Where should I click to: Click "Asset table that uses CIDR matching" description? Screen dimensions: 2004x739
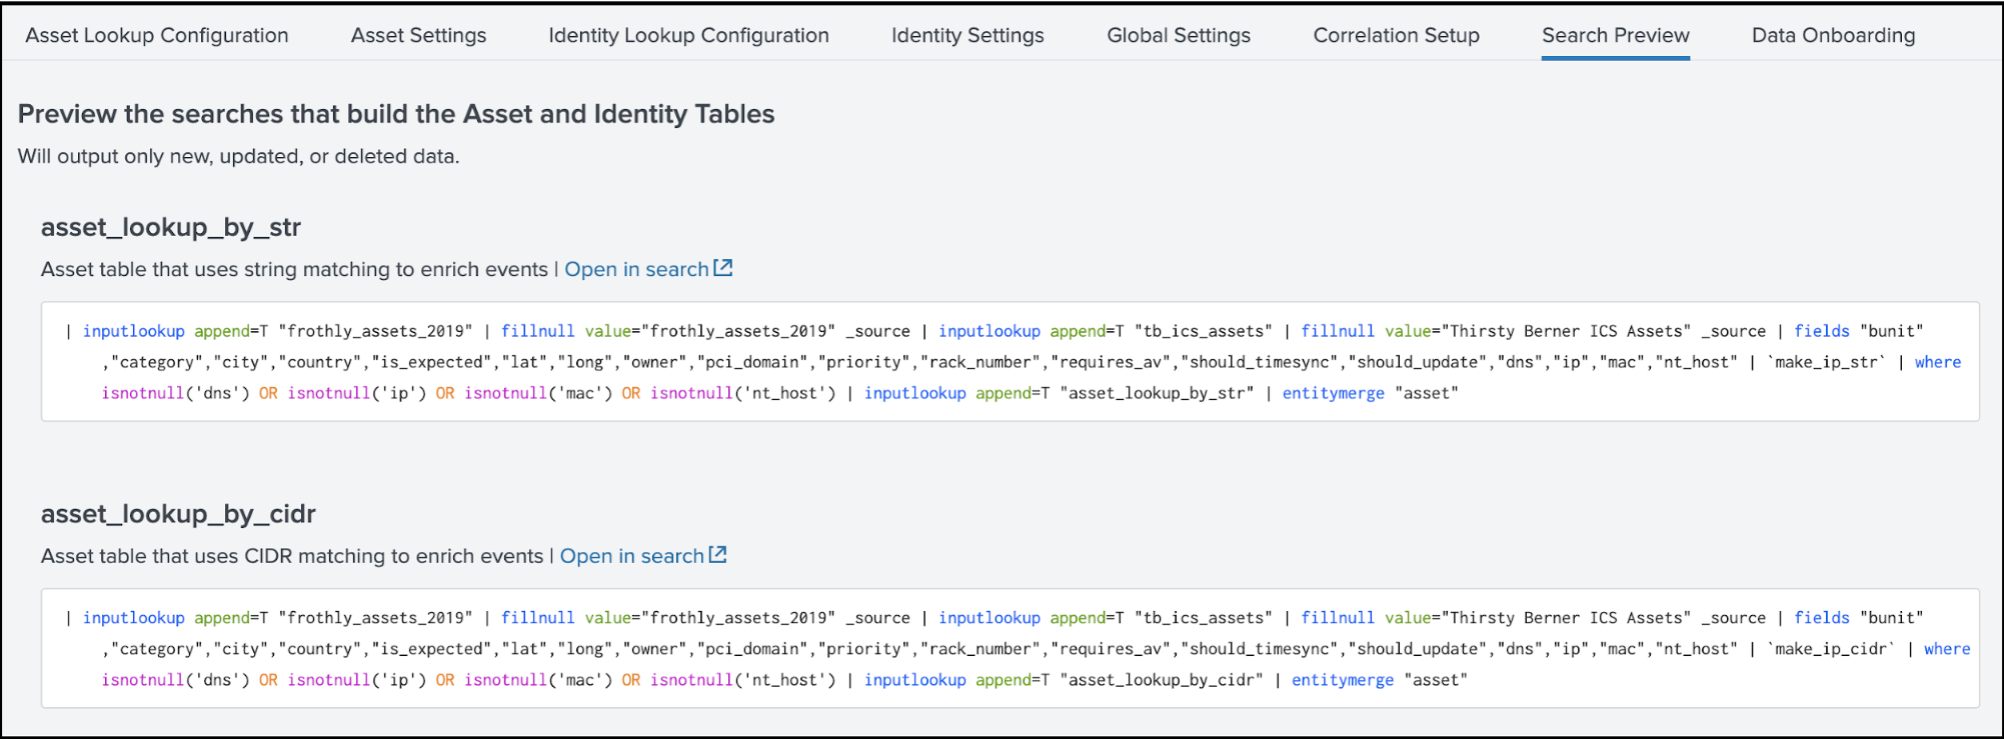pyautogui.click(x=292, y=556)
